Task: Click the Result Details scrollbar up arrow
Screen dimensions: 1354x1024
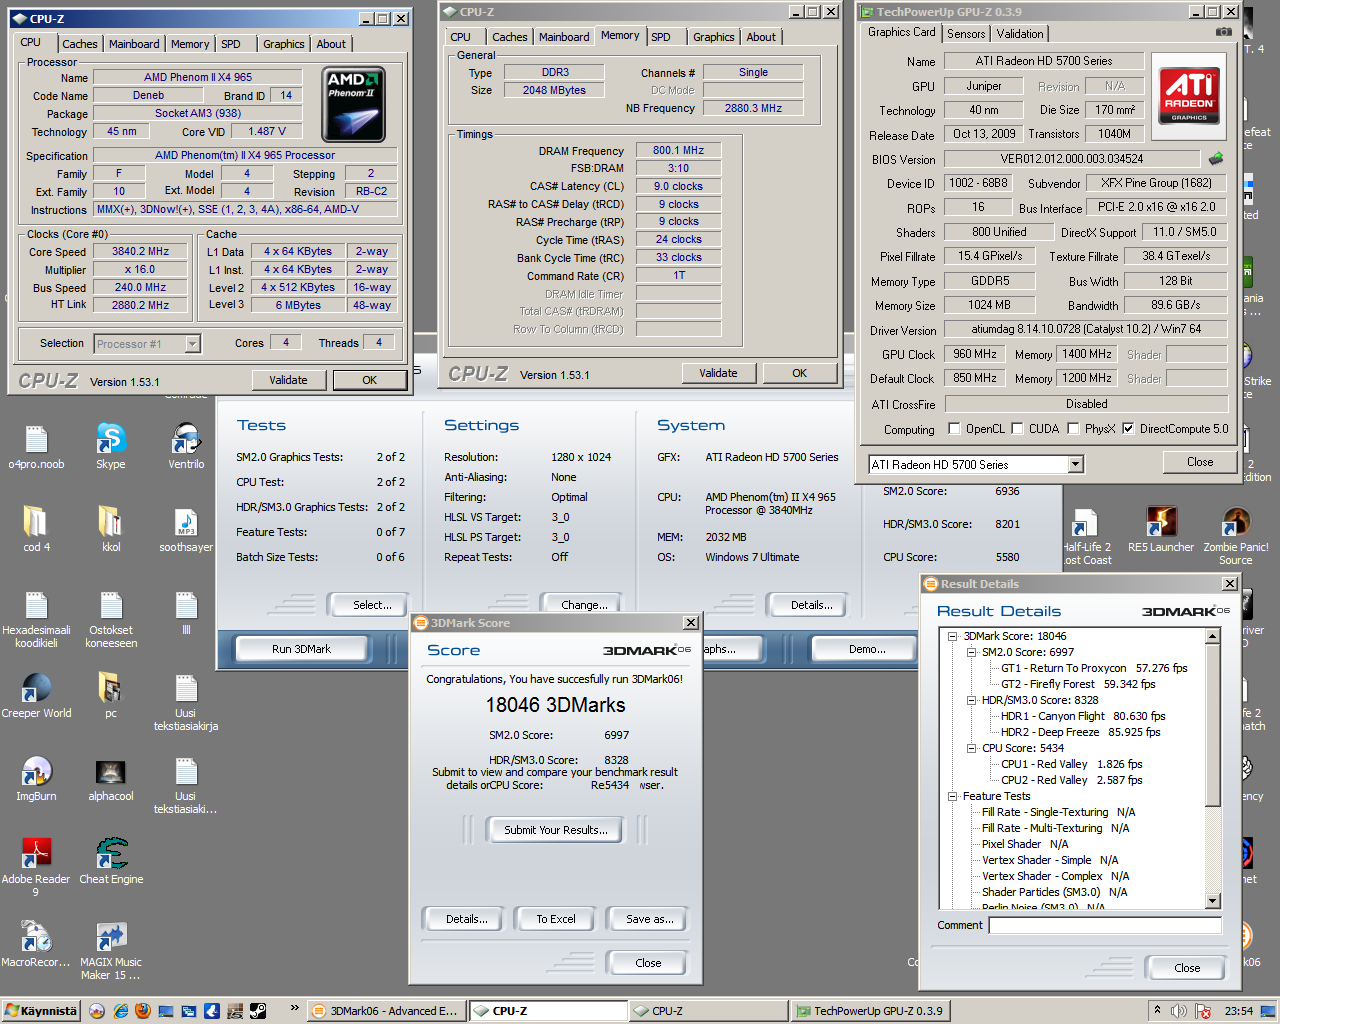Action: click(x=1213, y=636)
